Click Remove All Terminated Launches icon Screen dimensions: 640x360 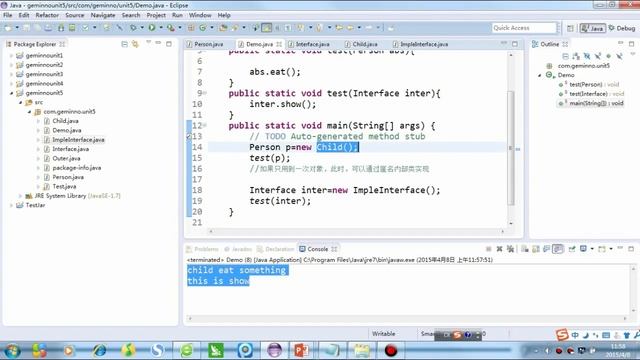click(x=510, y=249)
